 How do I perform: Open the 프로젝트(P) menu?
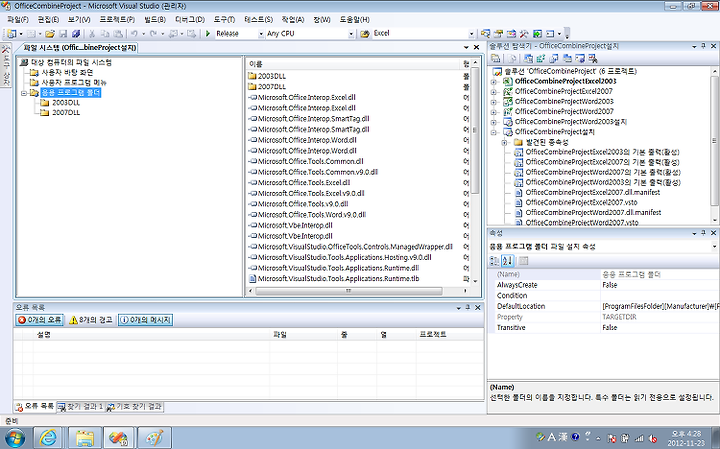click(x=117, y=20)
